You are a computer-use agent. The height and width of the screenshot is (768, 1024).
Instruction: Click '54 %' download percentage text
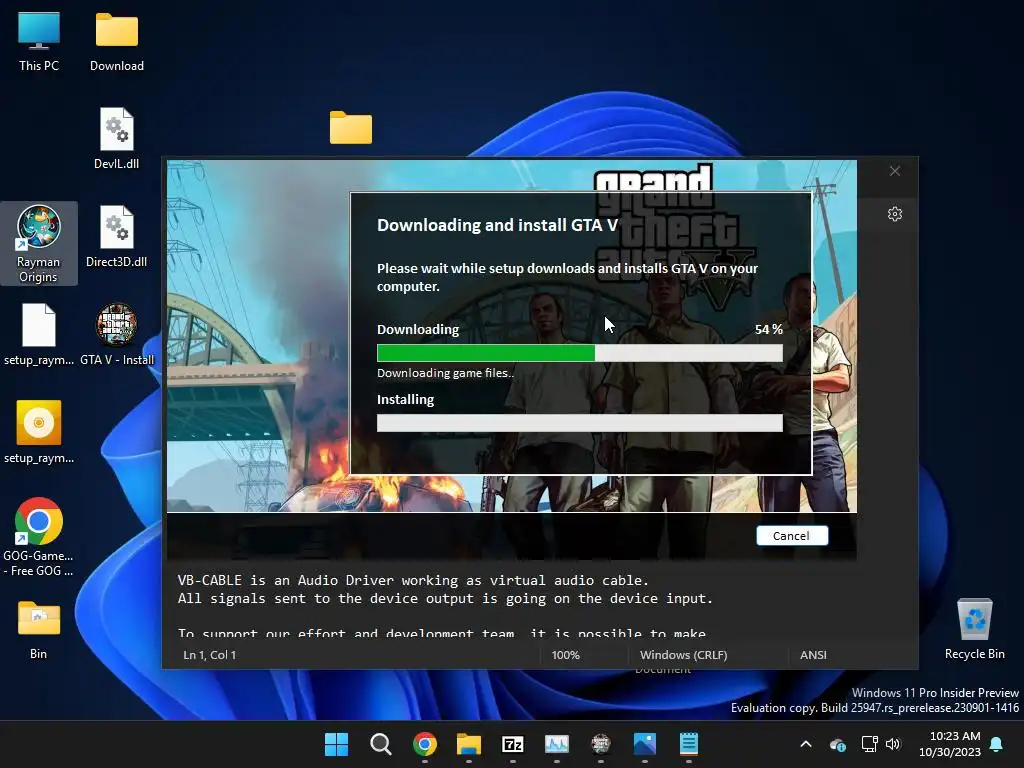click(769, 329)
